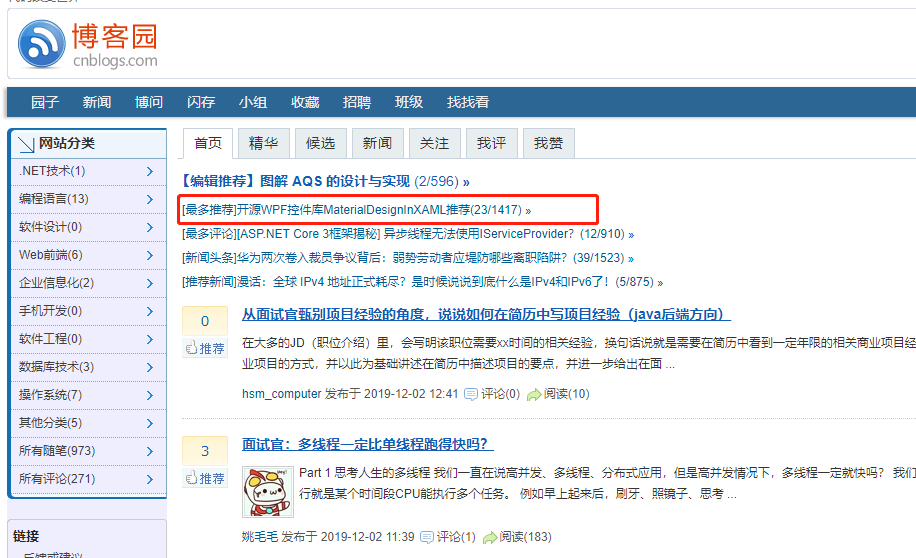
Task: Switch to the 首页 tab
Action: pos(208,143)
